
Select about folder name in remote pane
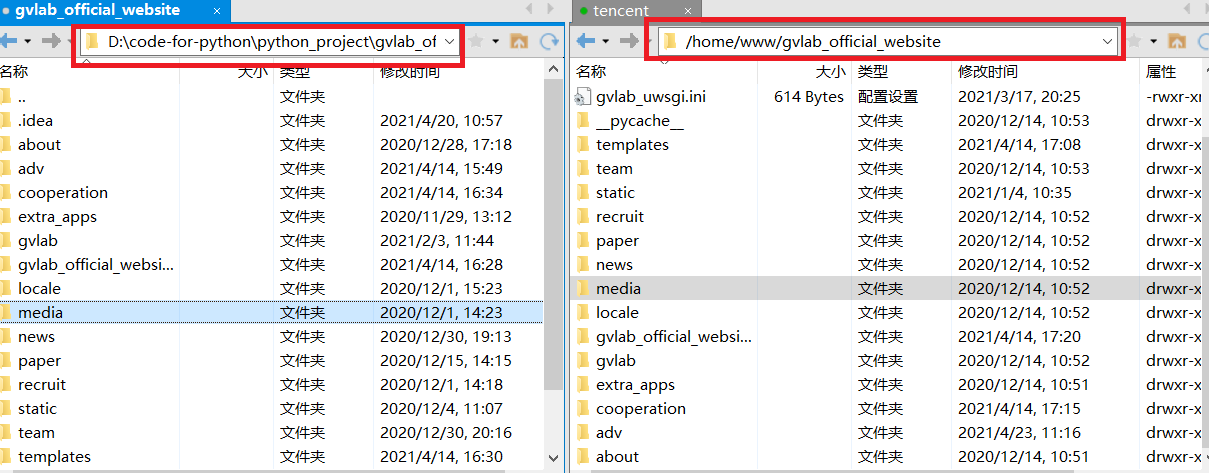click(x=617, y=456)
